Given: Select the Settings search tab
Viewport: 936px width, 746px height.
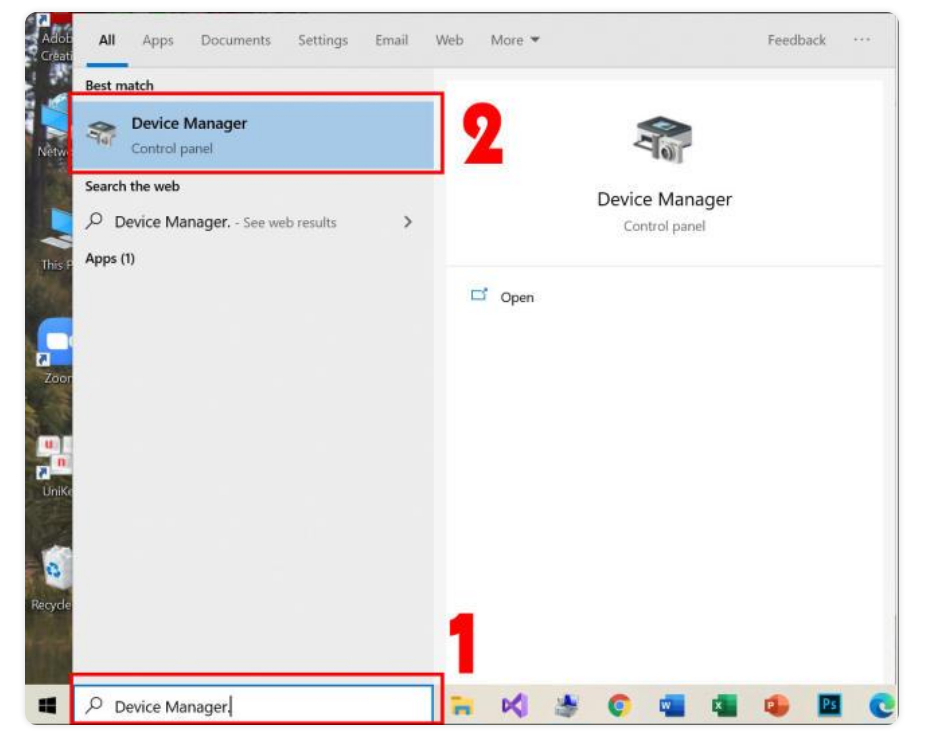Looking at the screenshot, I should (321, 41).
